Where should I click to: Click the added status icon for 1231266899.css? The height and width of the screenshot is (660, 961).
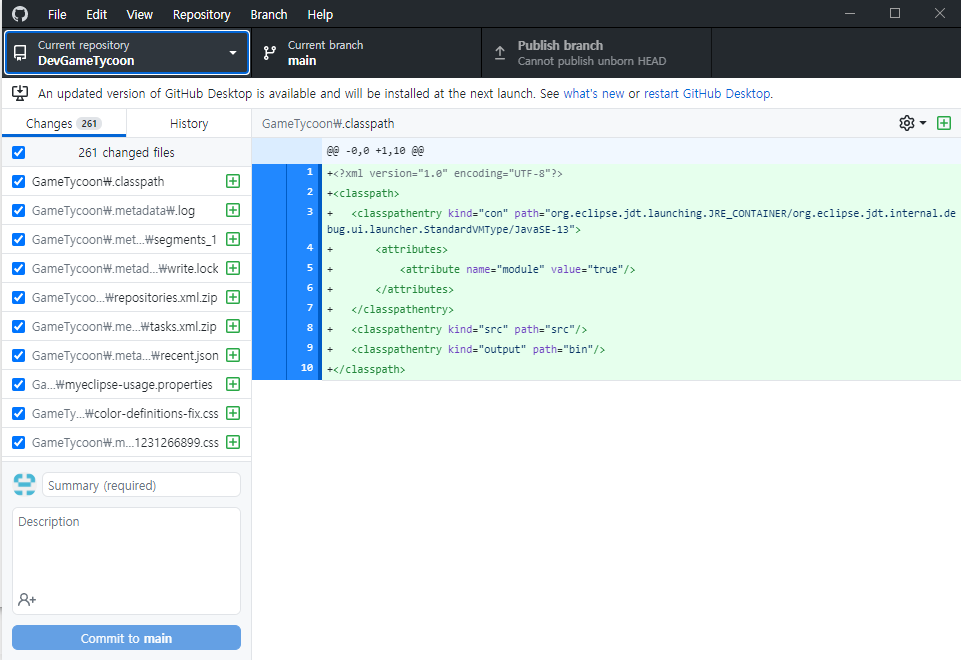pos(233,442)
